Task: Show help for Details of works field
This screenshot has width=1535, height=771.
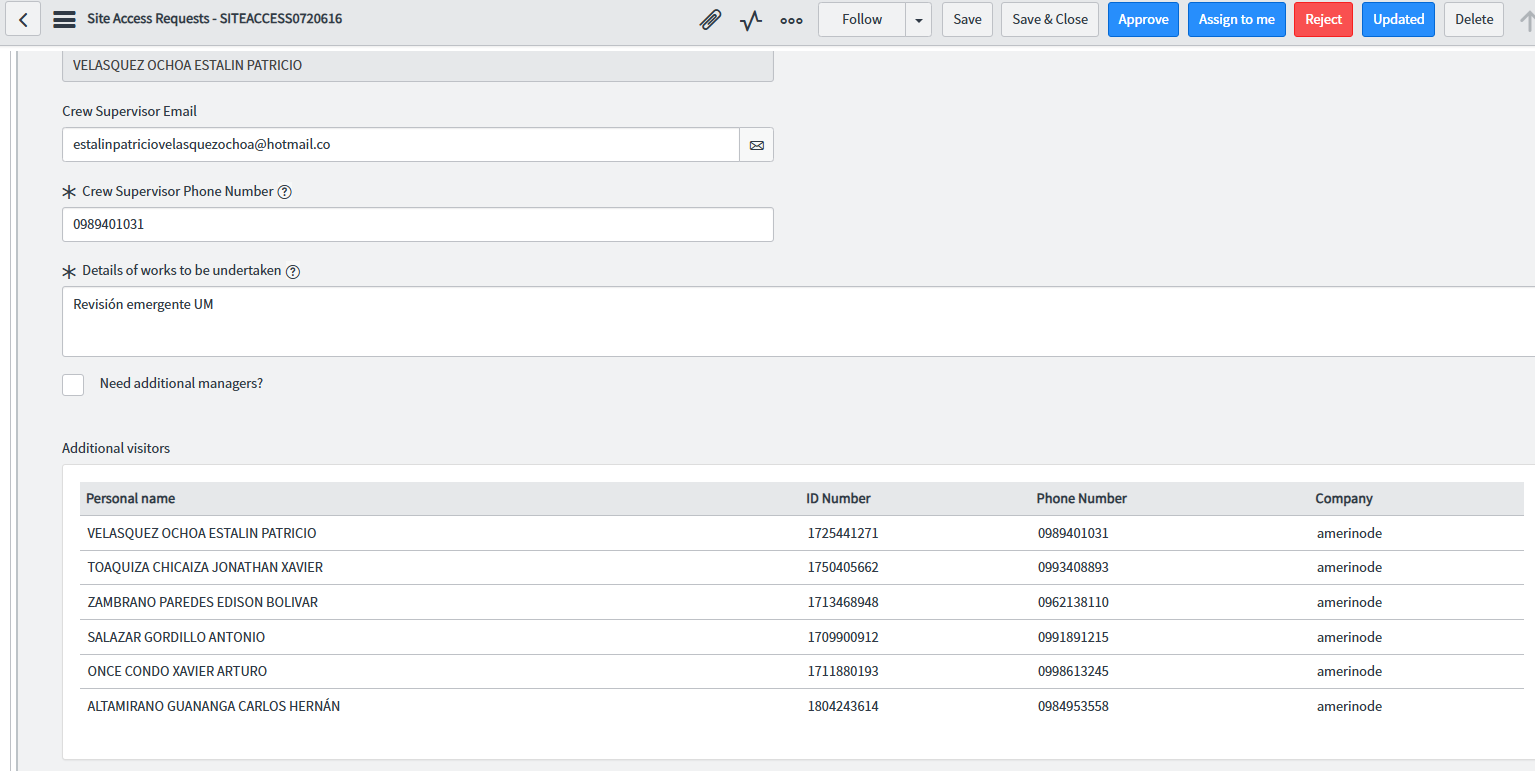Action: (x=292, y=271)
